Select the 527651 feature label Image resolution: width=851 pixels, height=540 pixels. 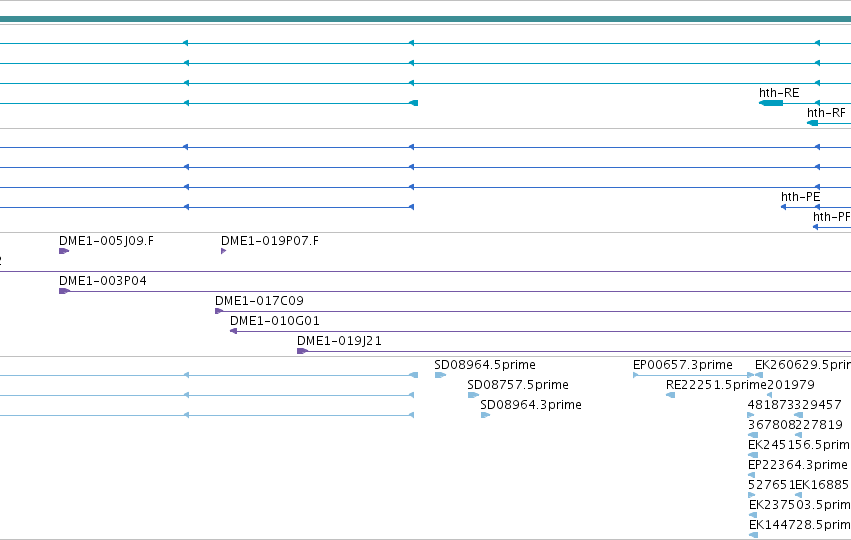771,485
